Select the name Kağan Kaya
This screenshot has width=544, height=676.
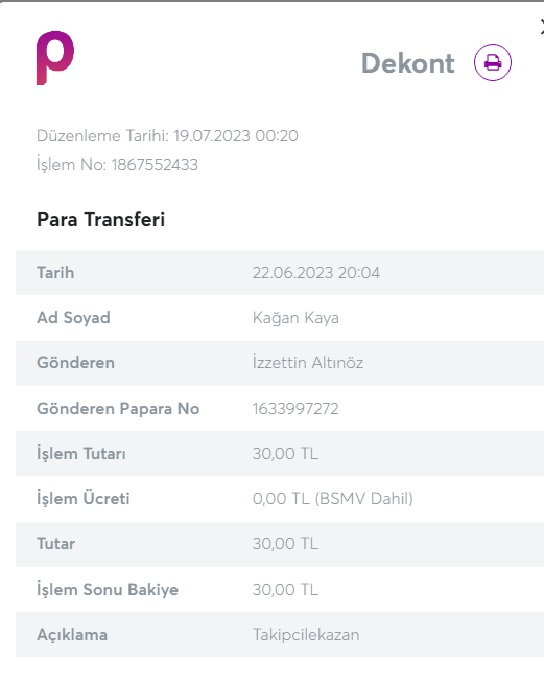(296, 318)
